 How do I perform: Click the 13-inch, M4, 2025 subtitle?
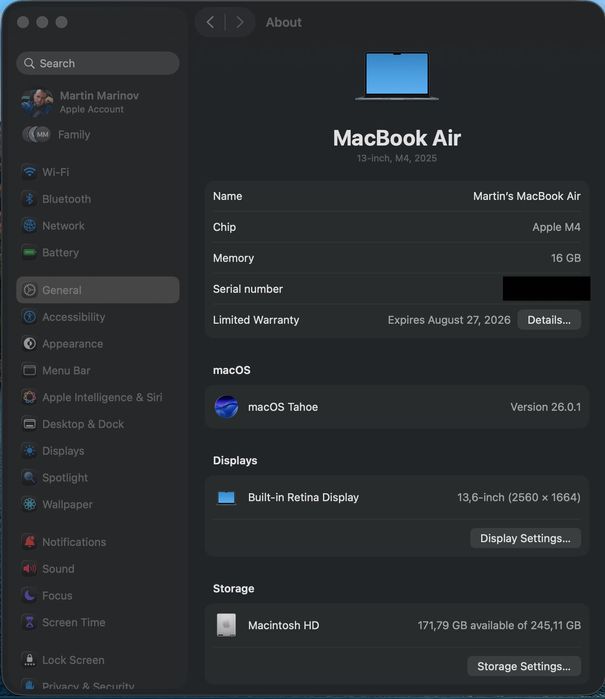[397, 158]
